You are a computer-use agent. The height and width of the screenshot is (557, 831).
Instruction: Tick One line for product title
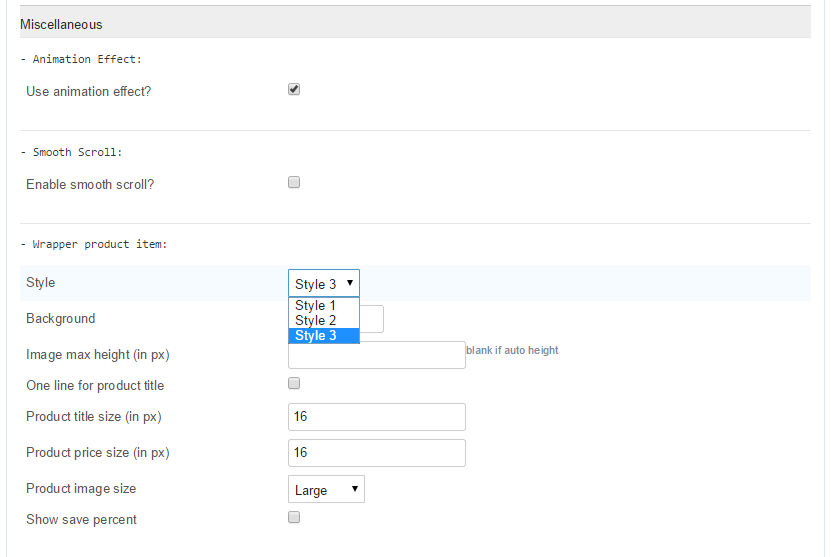coord(294,383)
